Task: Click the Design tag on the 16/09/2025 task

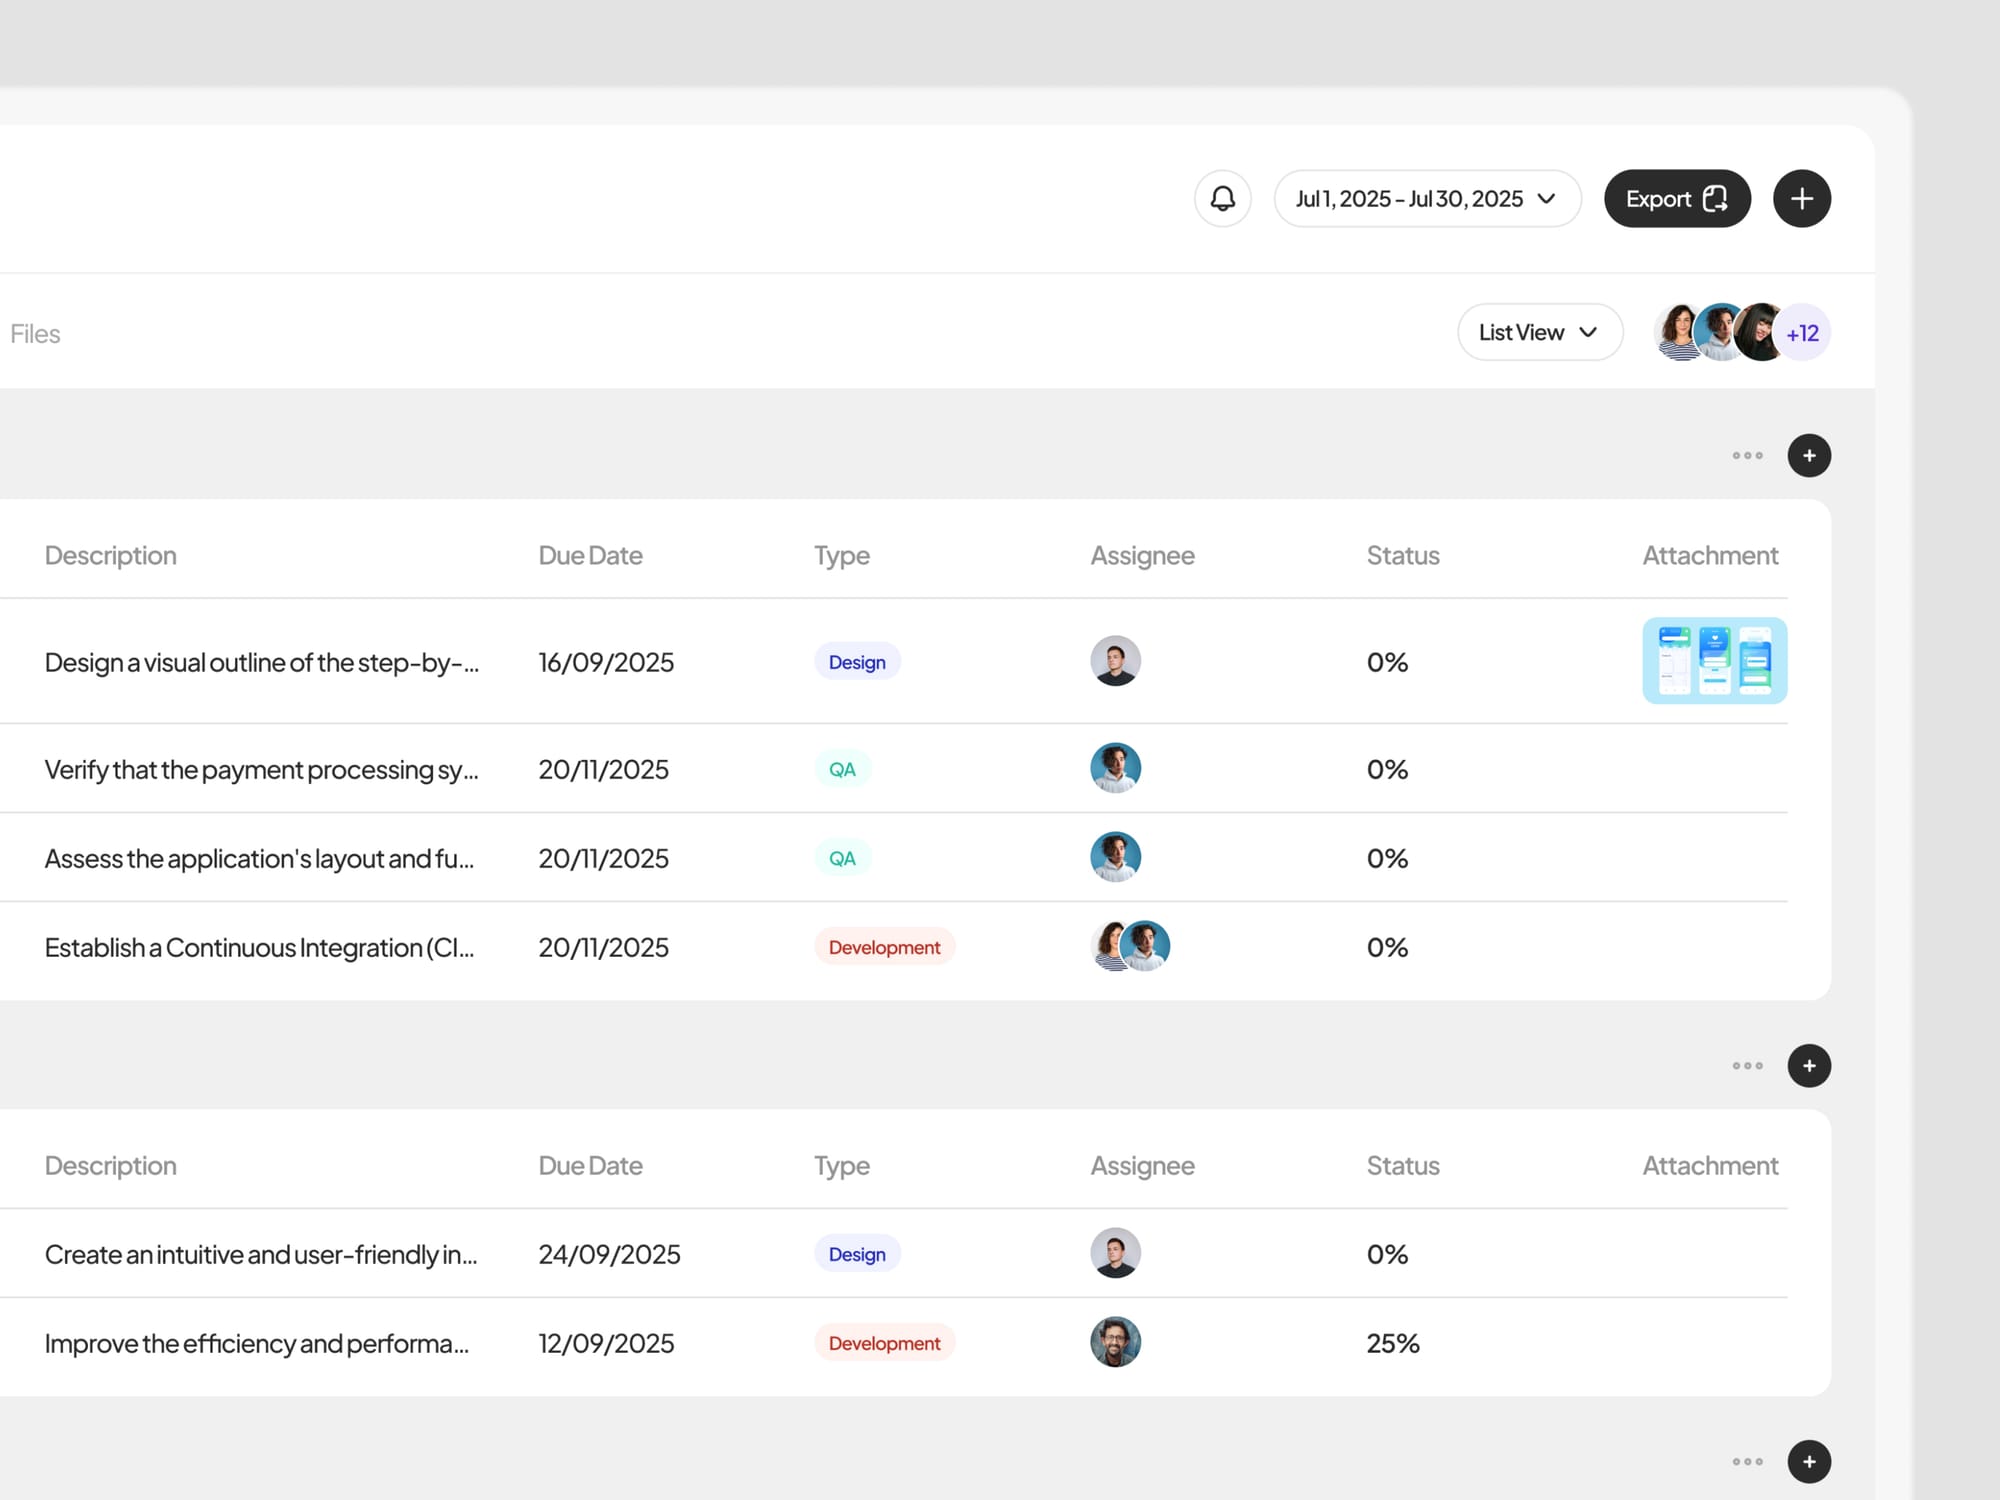Action: (857, 662)
